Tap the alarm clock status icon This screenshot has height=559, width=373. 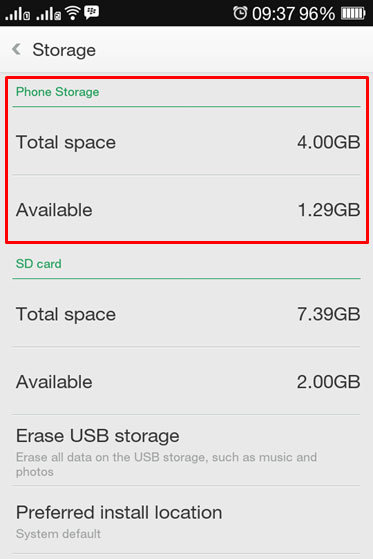[x=240, y=13]
